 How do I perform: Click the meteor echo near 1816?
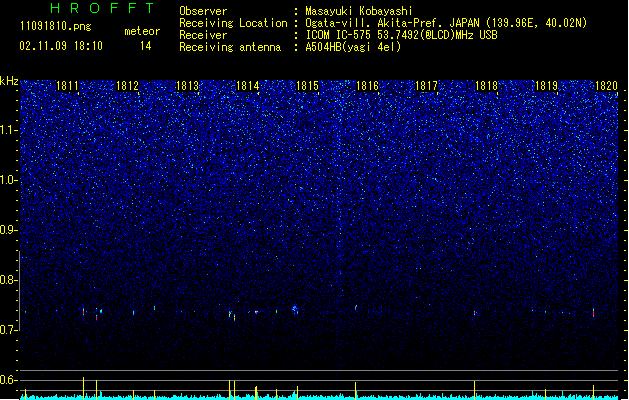point(356,307)
